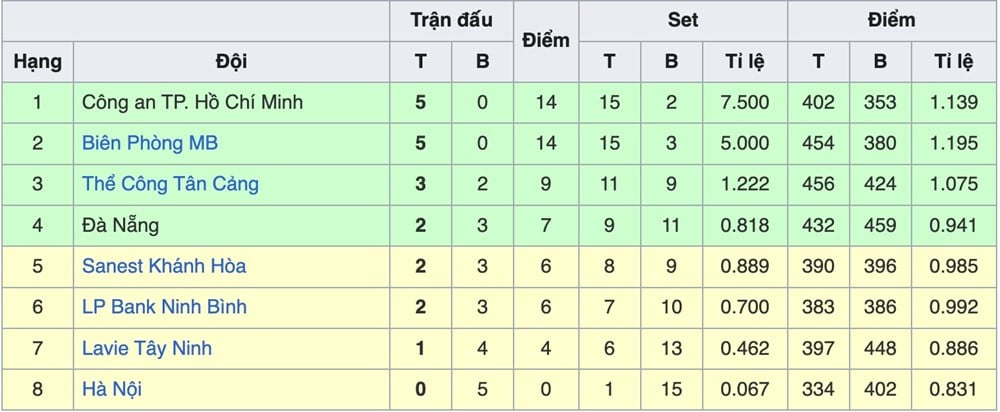This screenshot has width=1000, height=412.
Task: Click the rank number 1 cell
Action: (37, 102)
